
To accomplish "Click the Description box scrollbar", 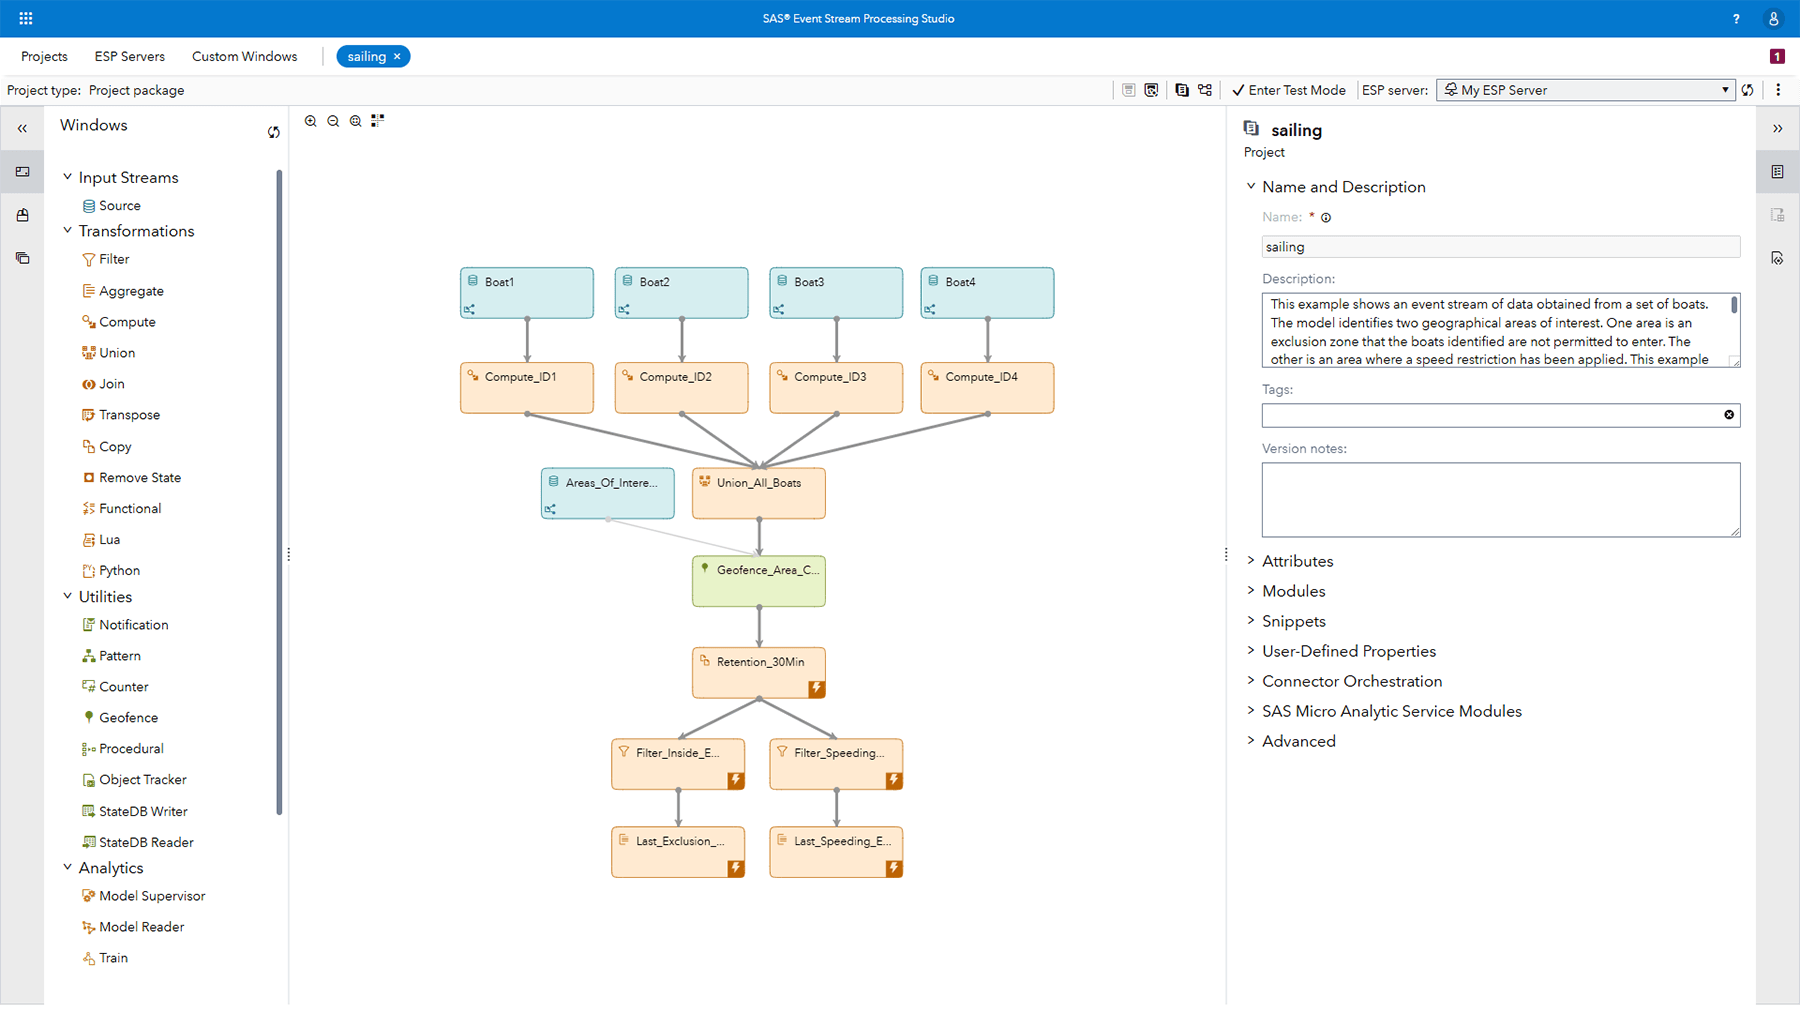I will (x=1734, y=305).
